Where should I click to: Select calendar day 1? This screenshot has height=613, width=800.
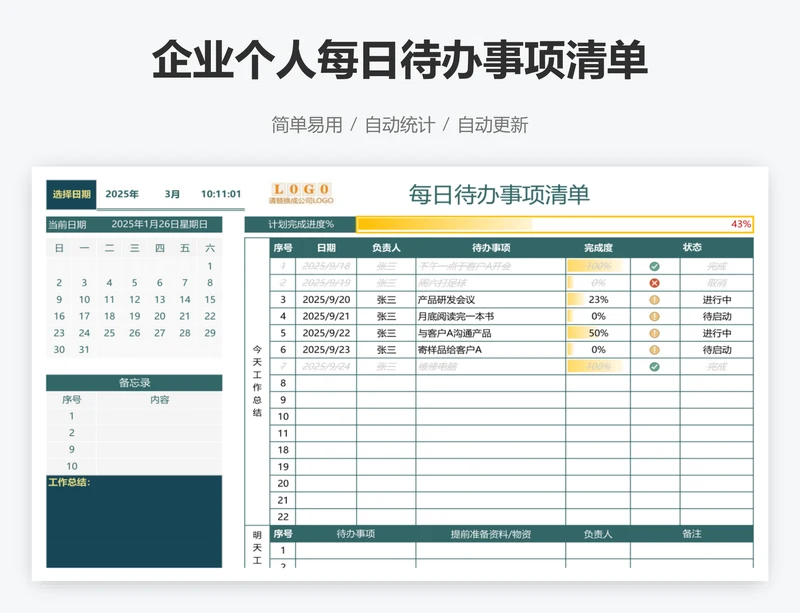210,266
